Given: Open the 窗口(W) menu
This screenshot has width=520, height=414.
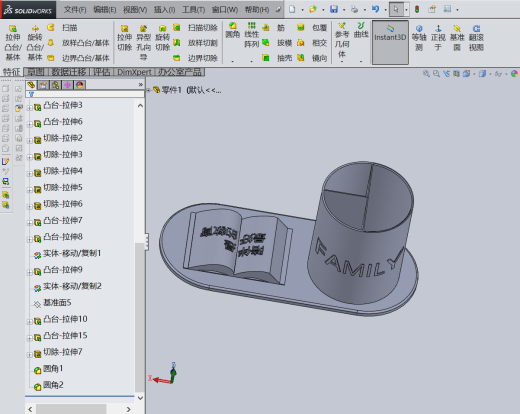Looking at the screenshot, I should click(225, 9).
